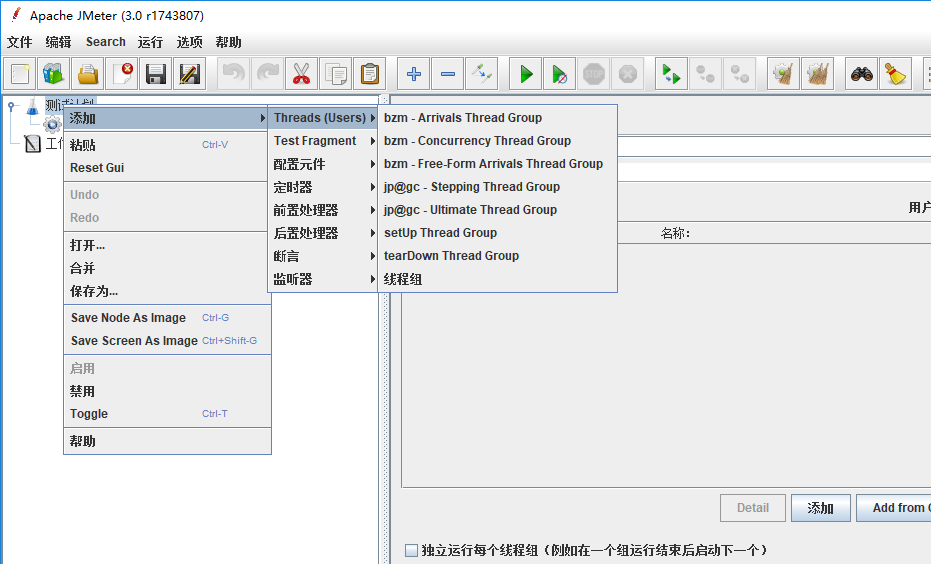Open the 编辑 menu

[58, 42]
